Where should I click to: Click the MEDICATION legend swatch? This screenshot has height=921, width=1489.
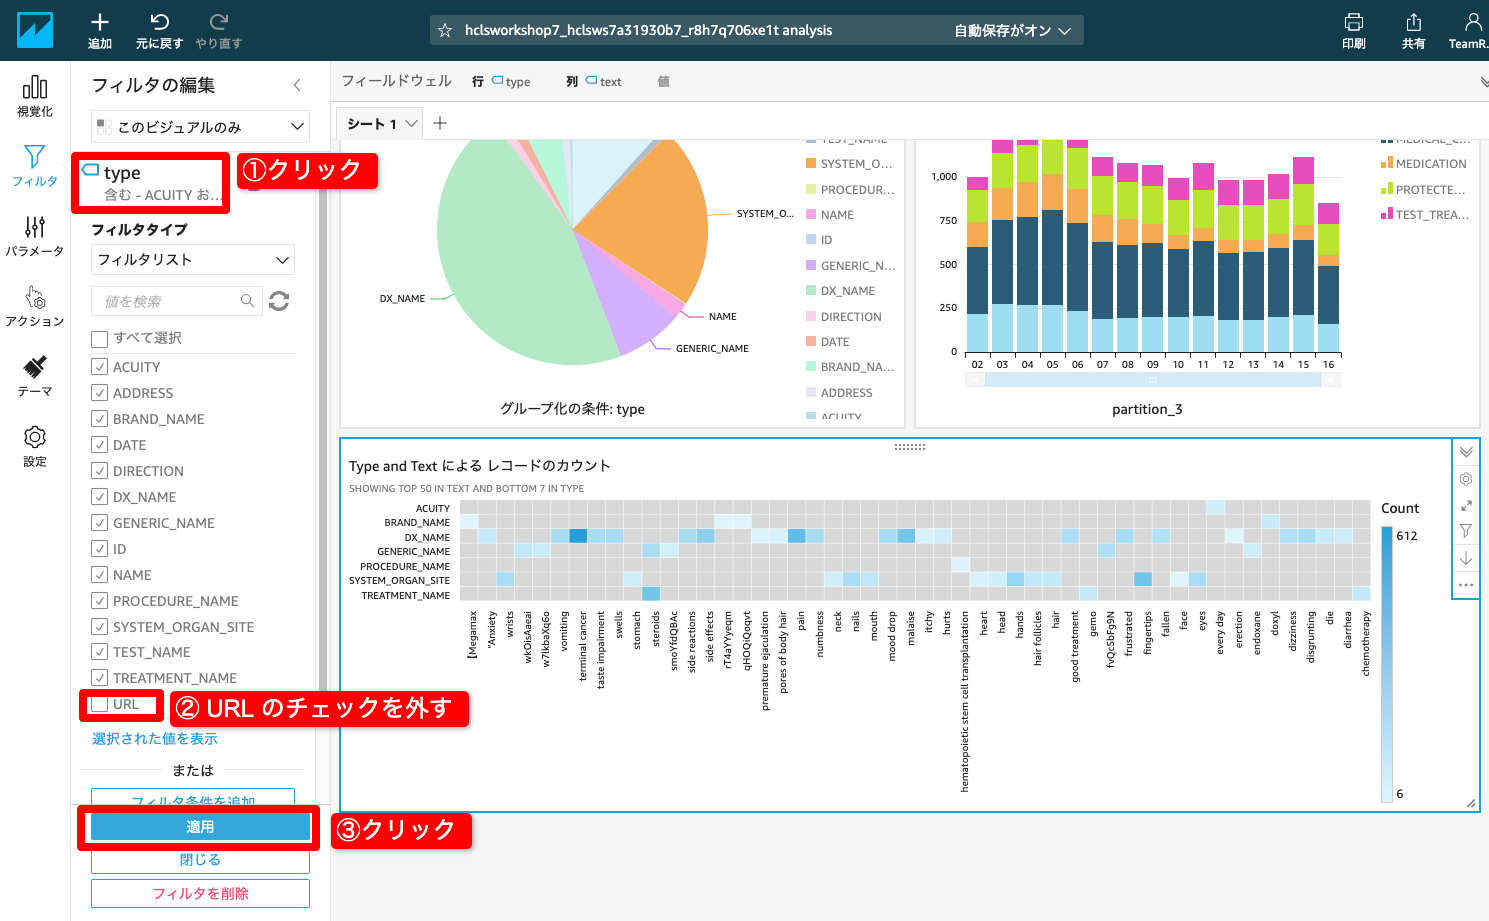(x=1387, y=163)
